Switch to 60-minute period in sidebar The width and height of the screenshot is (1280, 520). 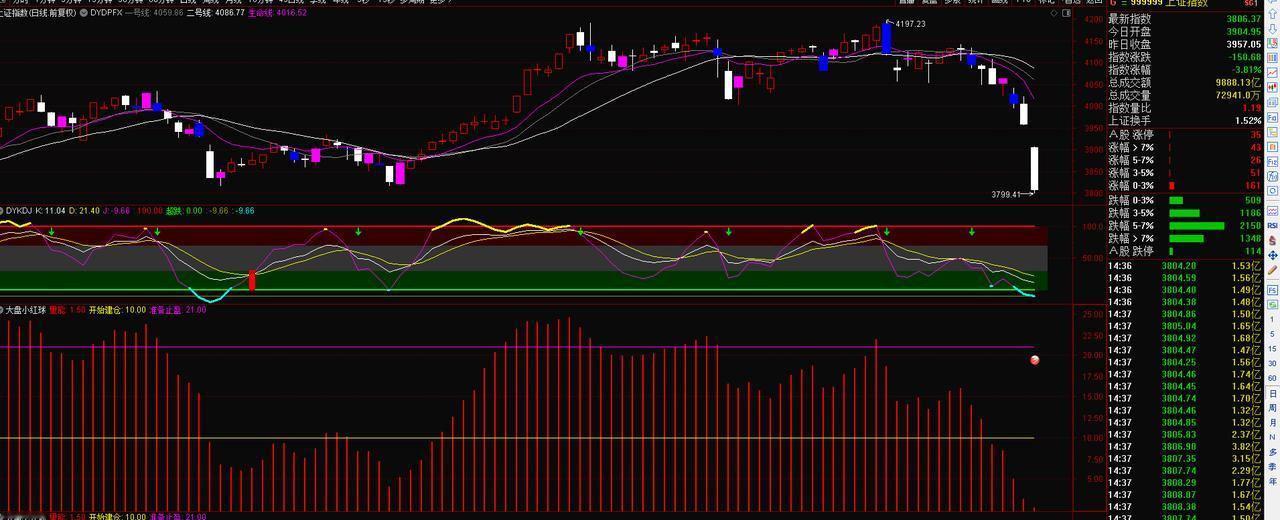pos(1273,378)
